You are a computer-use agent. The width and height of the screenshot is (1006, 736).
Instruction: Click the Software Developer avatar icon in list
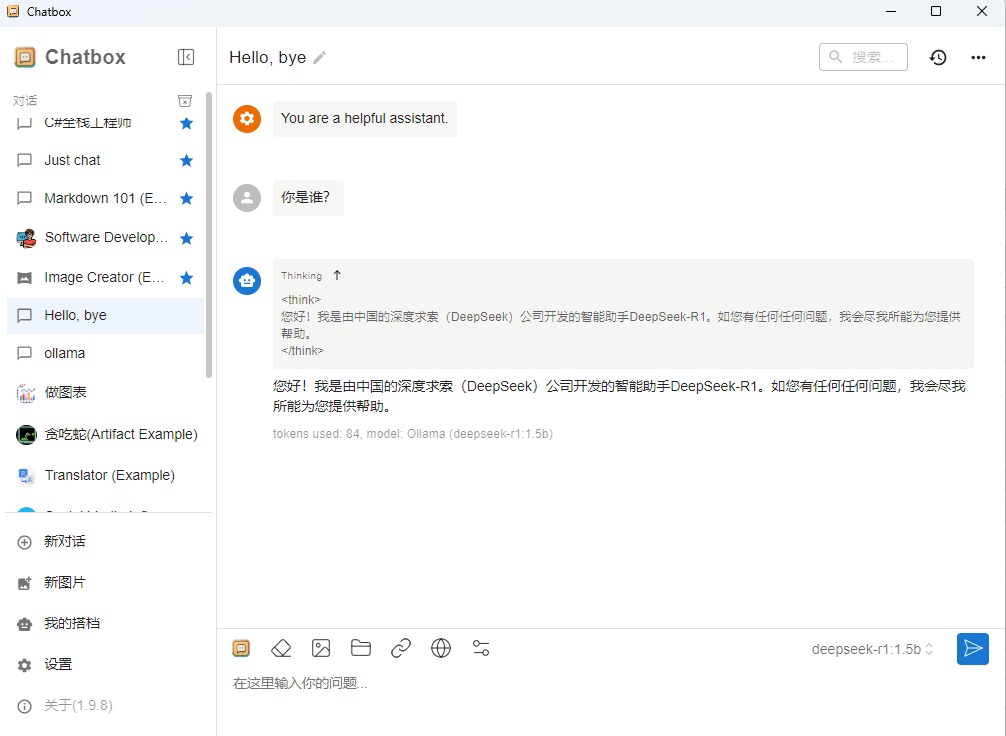pos(26,238)
